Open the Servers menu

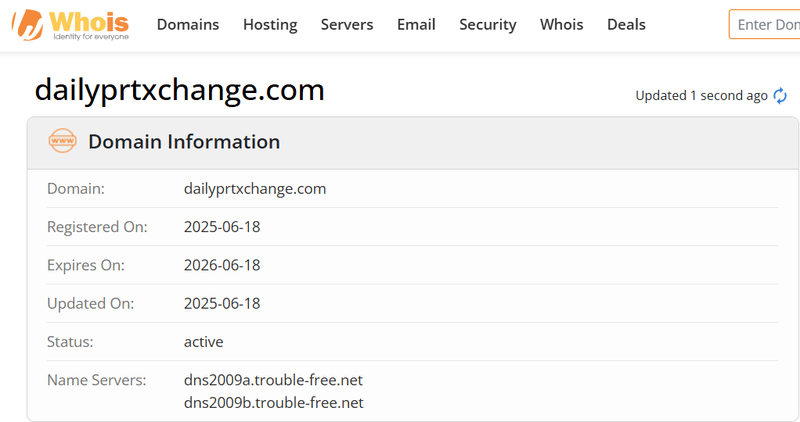pos(347,24)
